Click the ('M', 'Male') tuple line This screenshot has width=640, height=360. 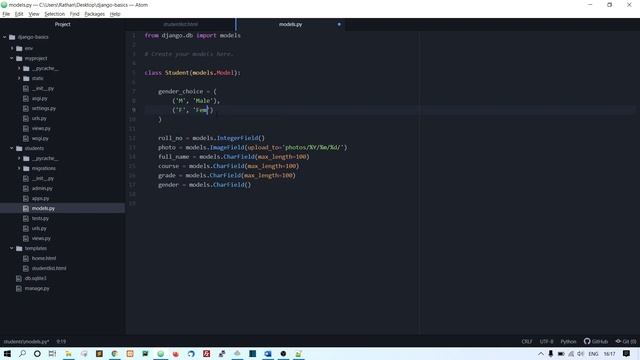(x=196, y=101)
